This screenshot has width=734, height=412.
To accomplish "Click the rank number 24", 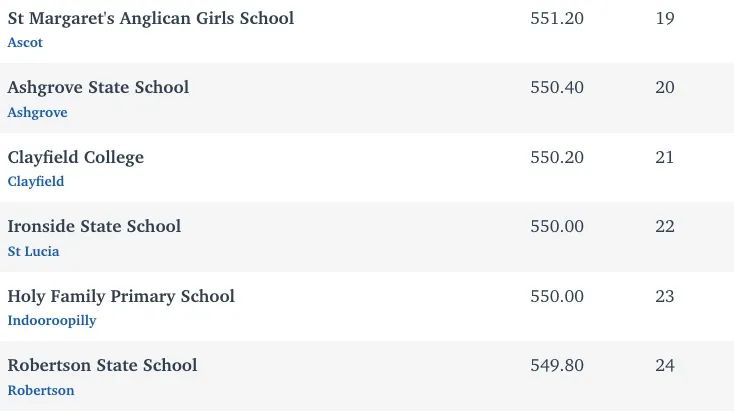I will pyautogui.click(x=665, y=366).
